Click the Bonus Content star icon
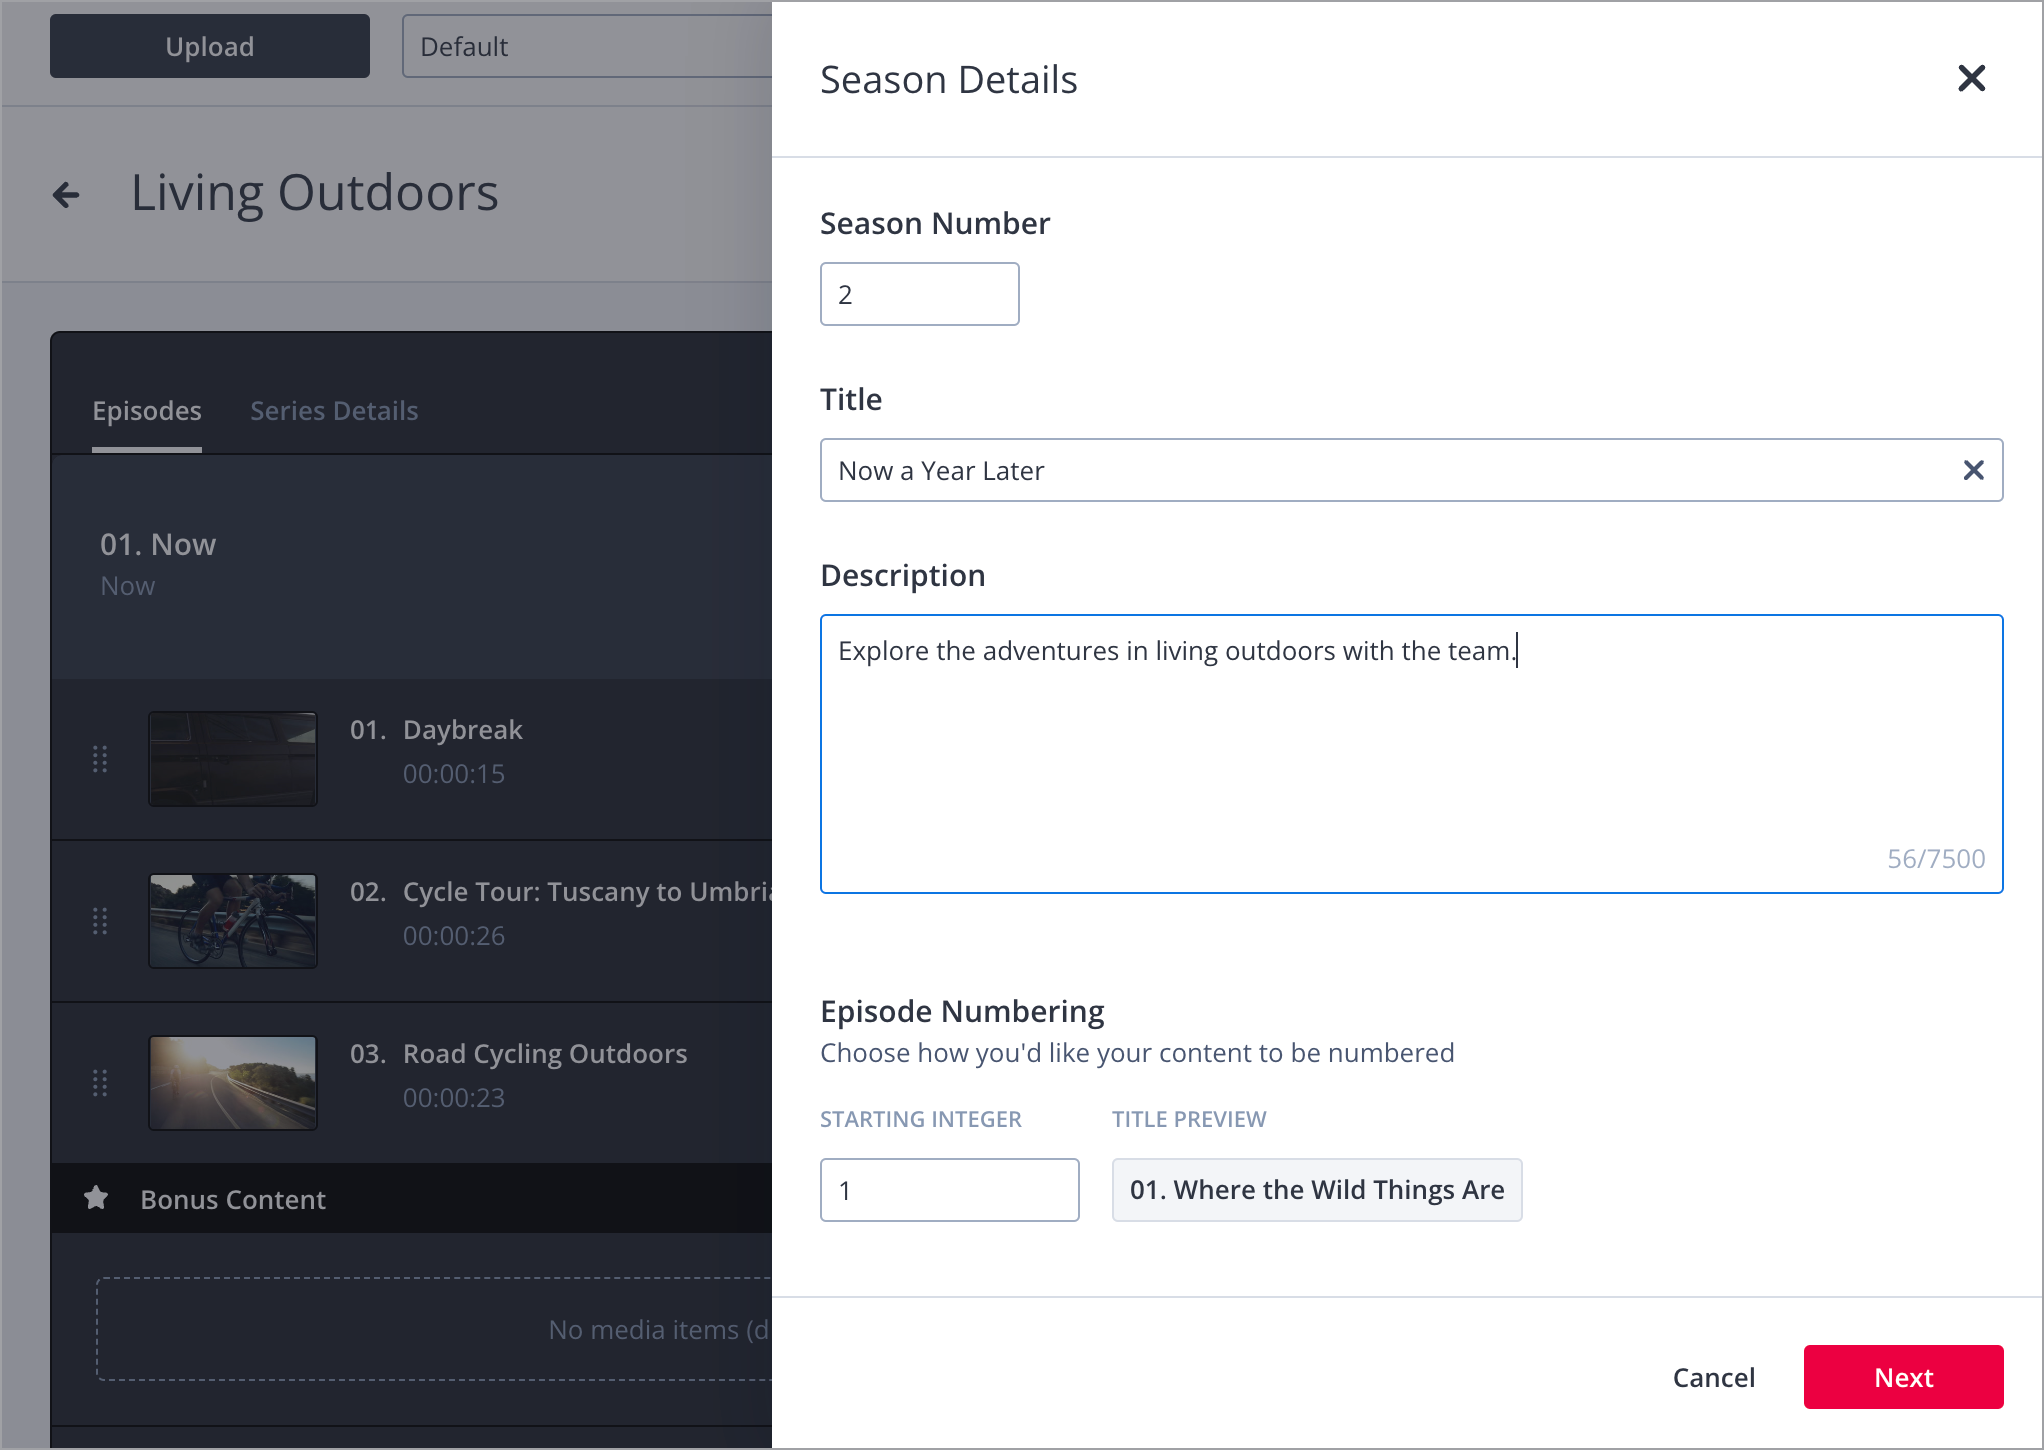The width and height of the screenshot is (2044, 1450). [x=96, y=1198]
